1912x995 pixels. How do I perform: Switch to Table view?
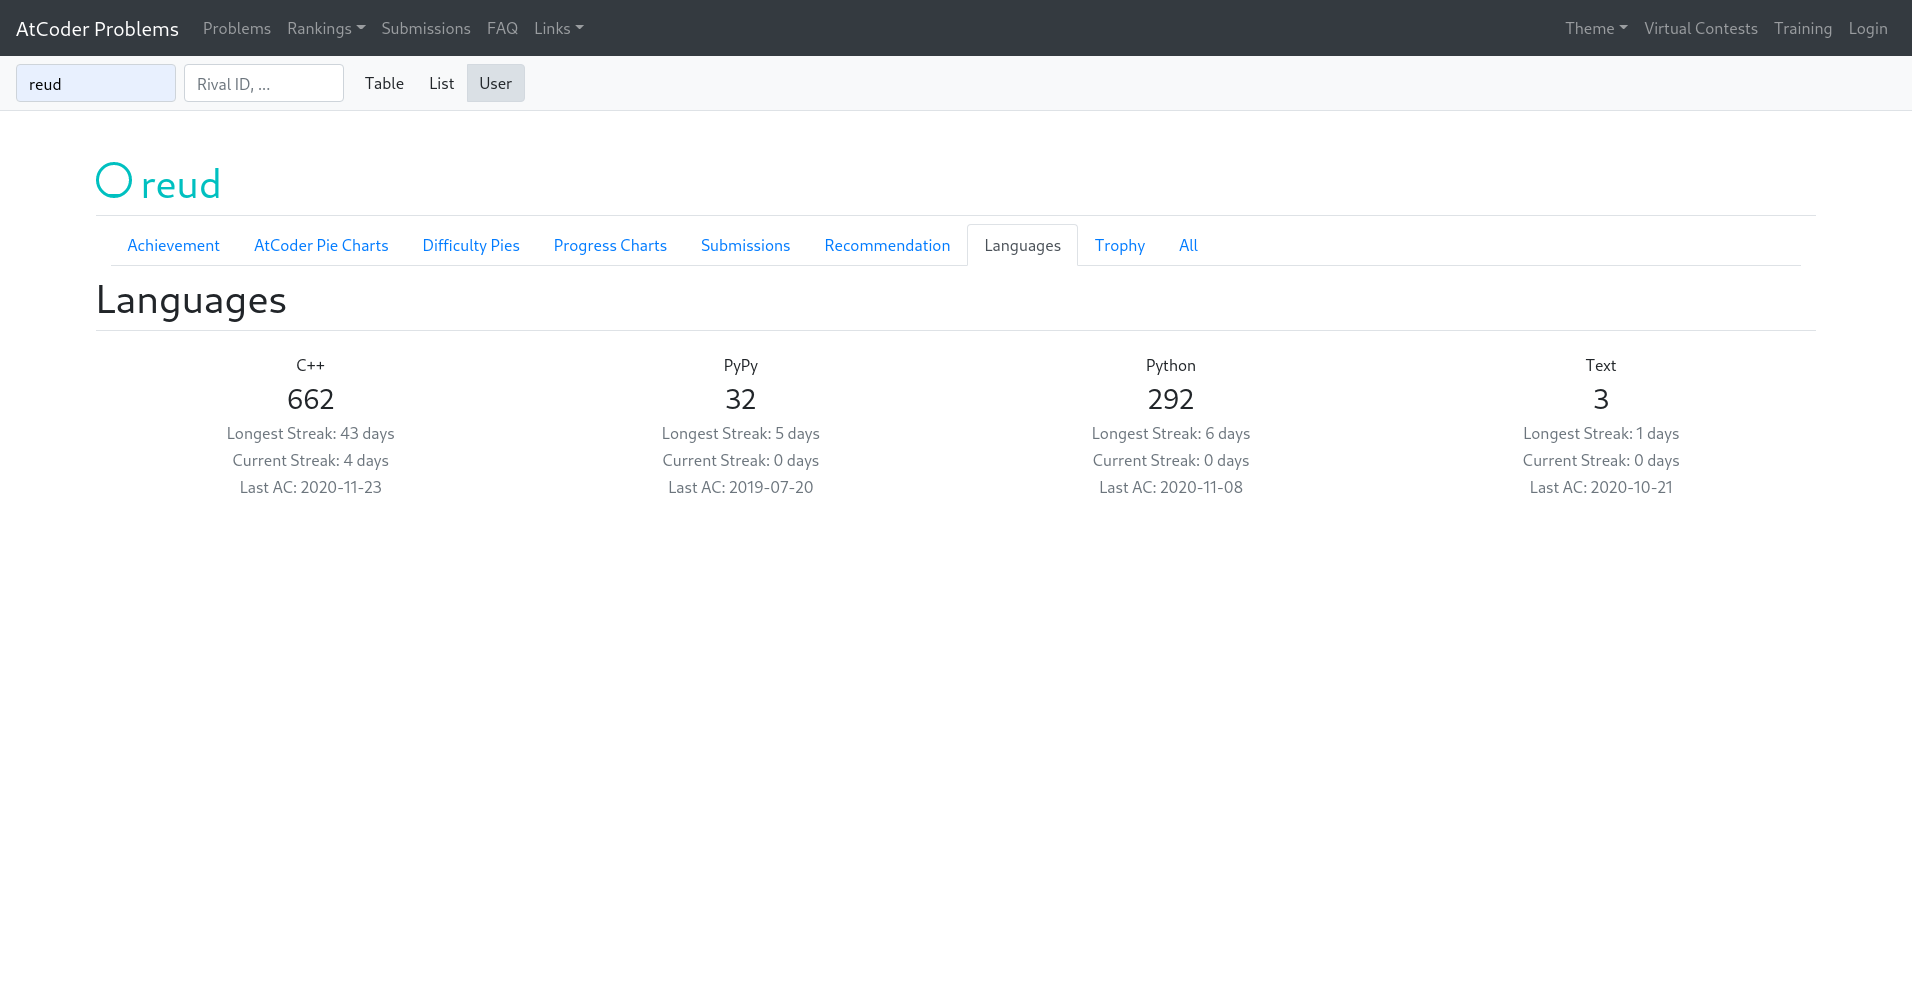tap(384, 83)
